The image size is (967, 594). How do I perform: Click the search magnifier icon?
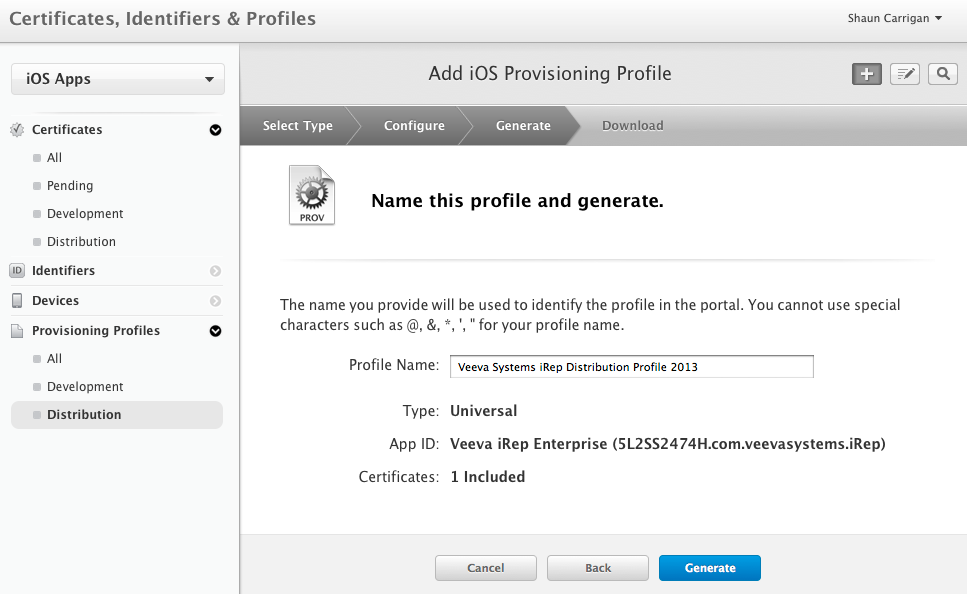click(x=942, y=74)
